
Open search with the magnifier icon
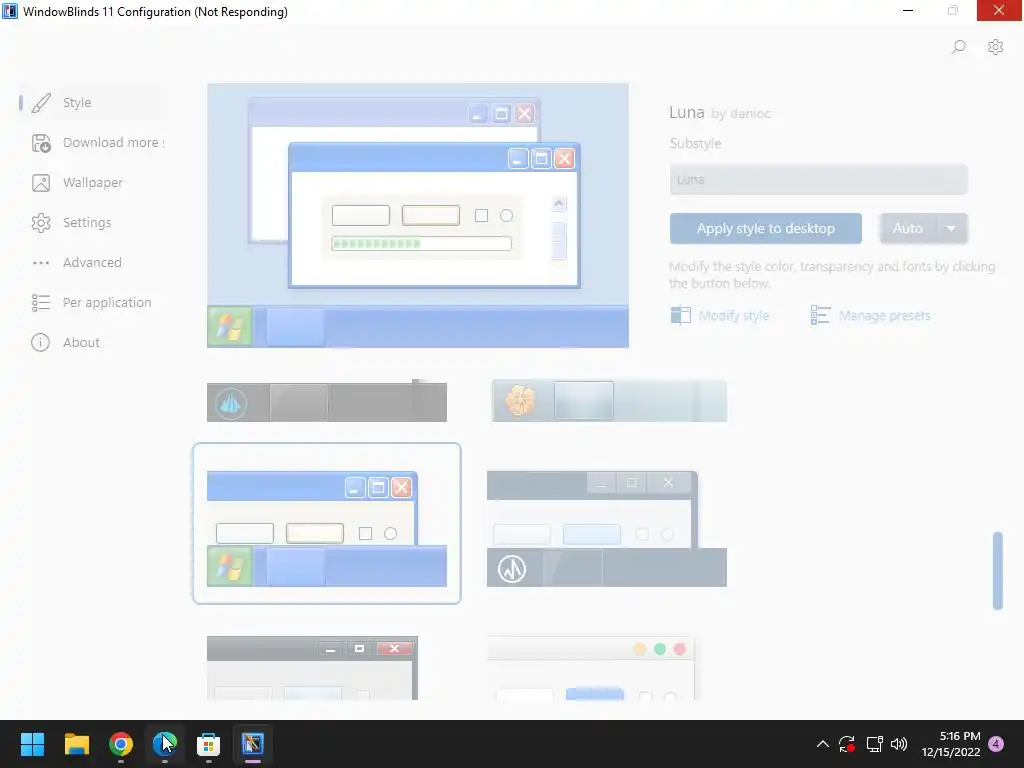[959, 47]
